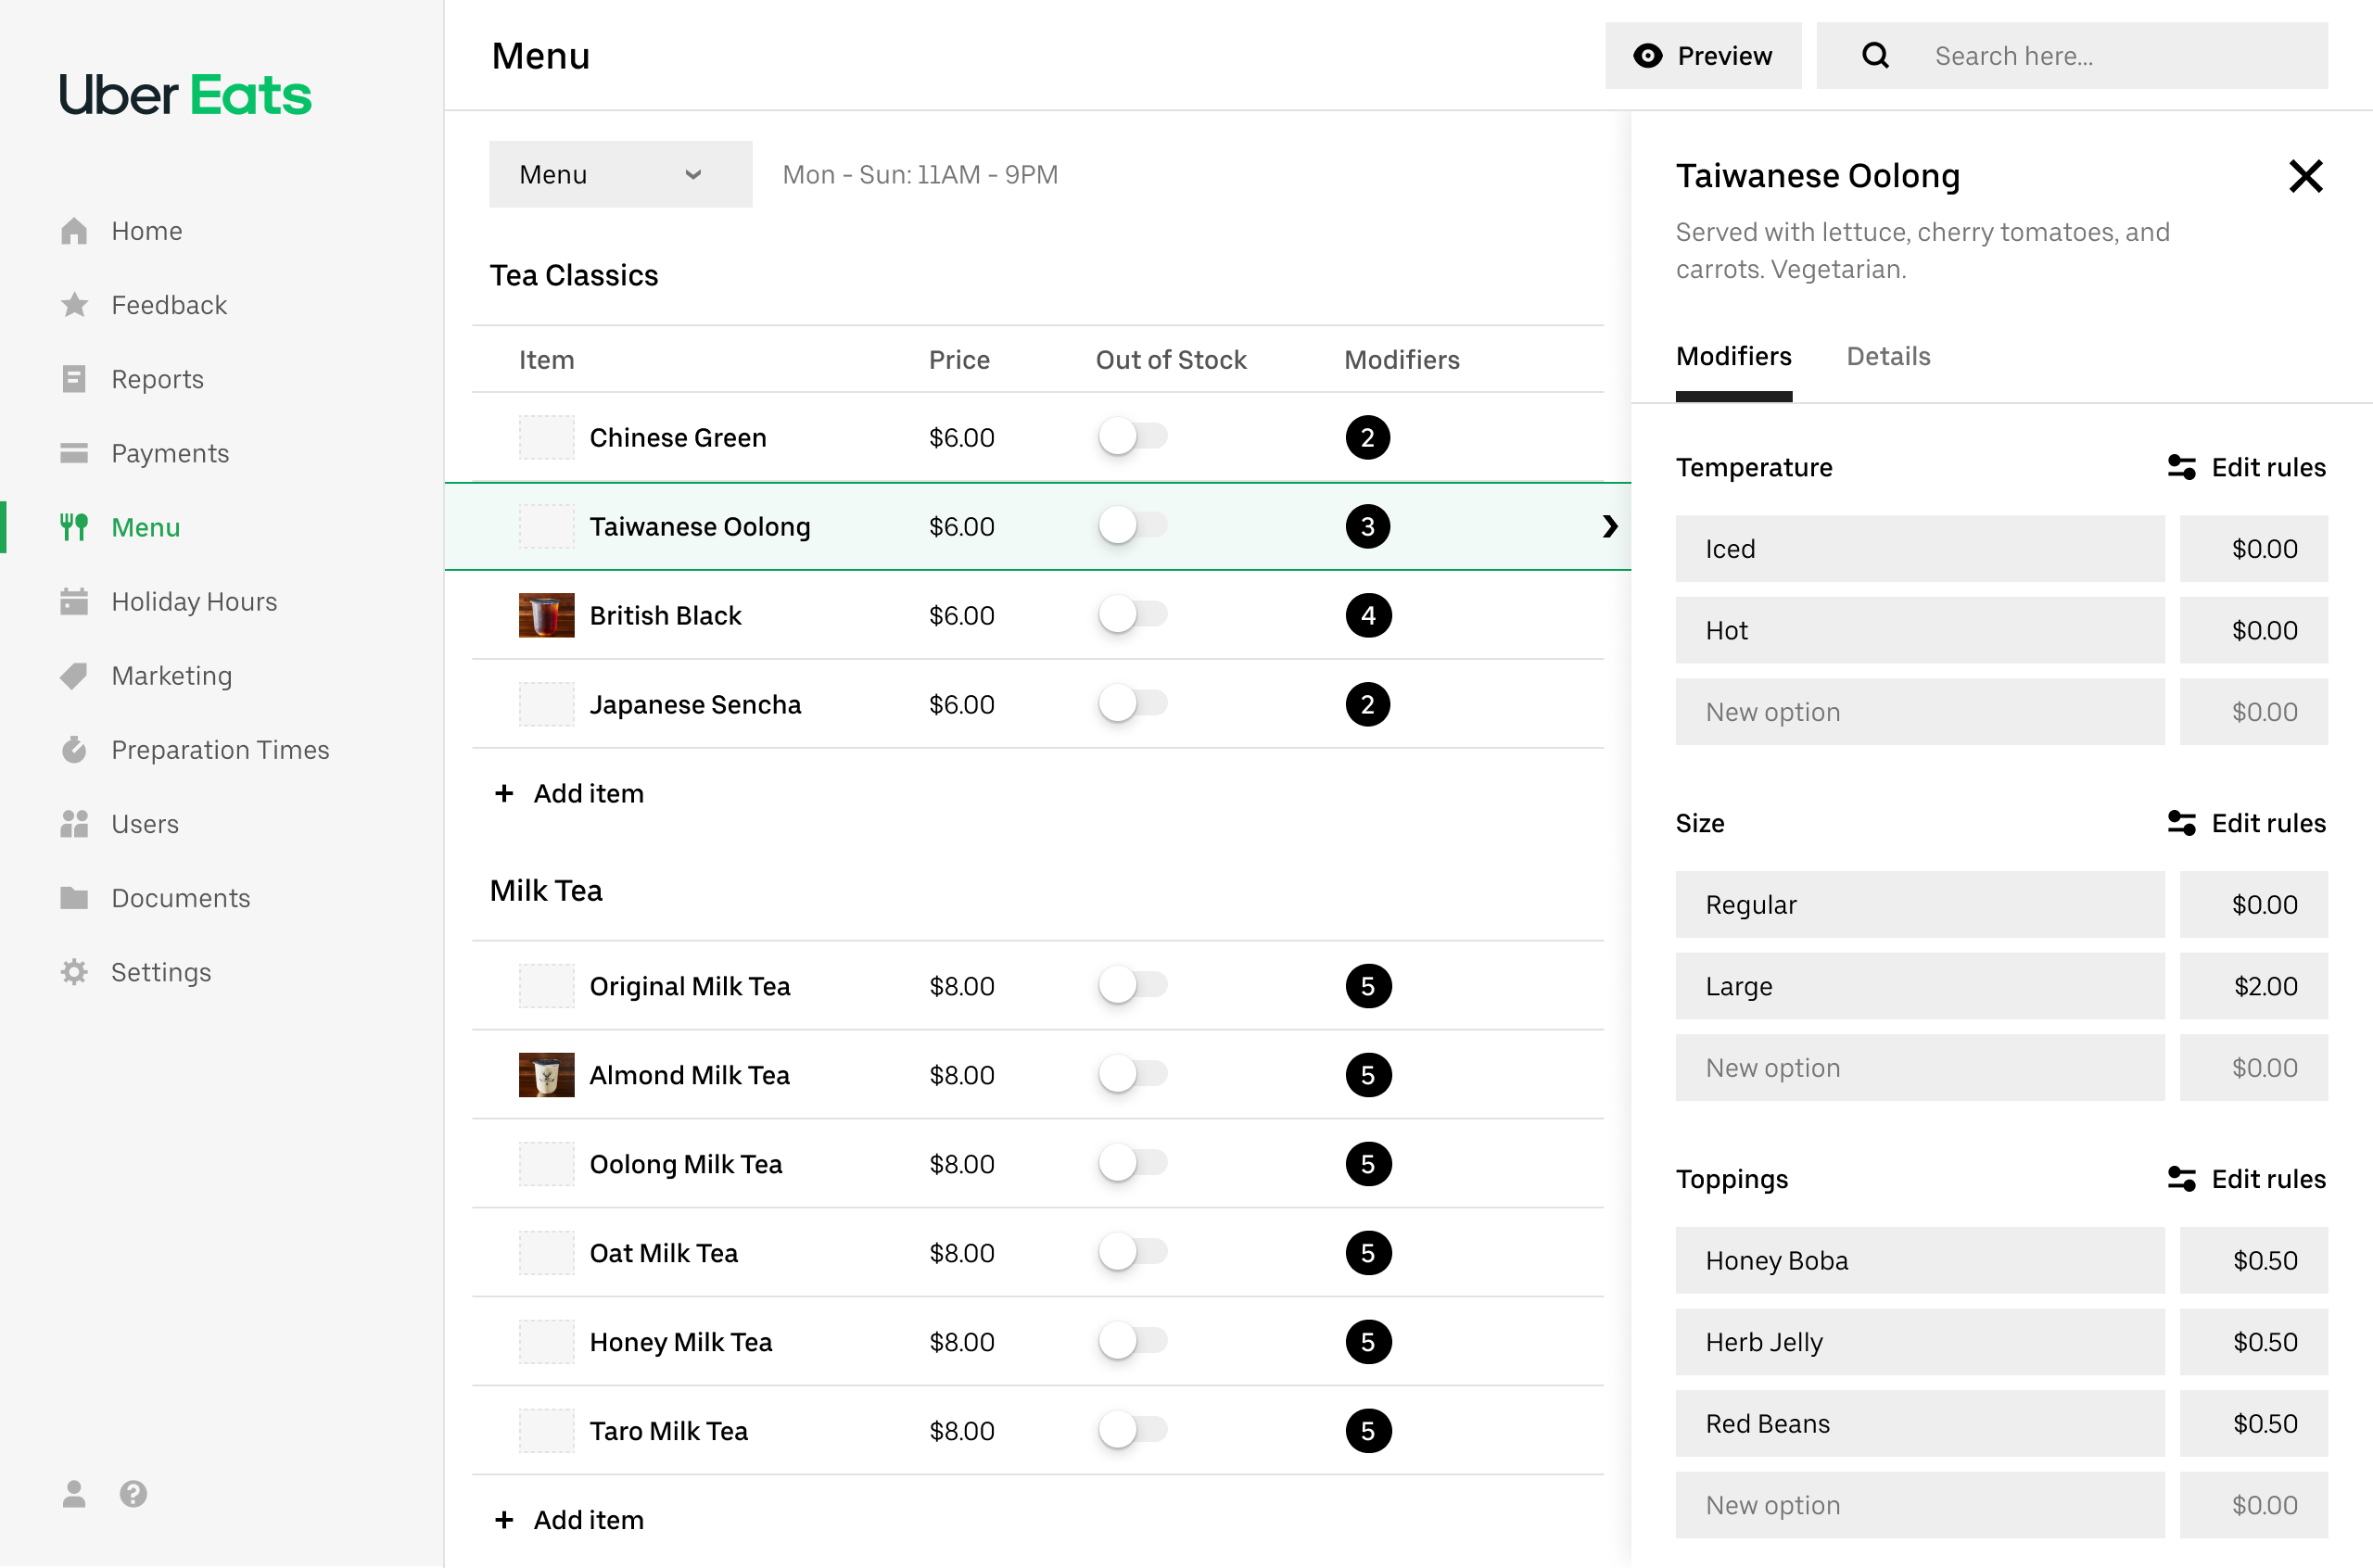Open the help icon at bottom left
The height and width of the screenshot is (1568, 2373).
click(x=133, y=1494)
